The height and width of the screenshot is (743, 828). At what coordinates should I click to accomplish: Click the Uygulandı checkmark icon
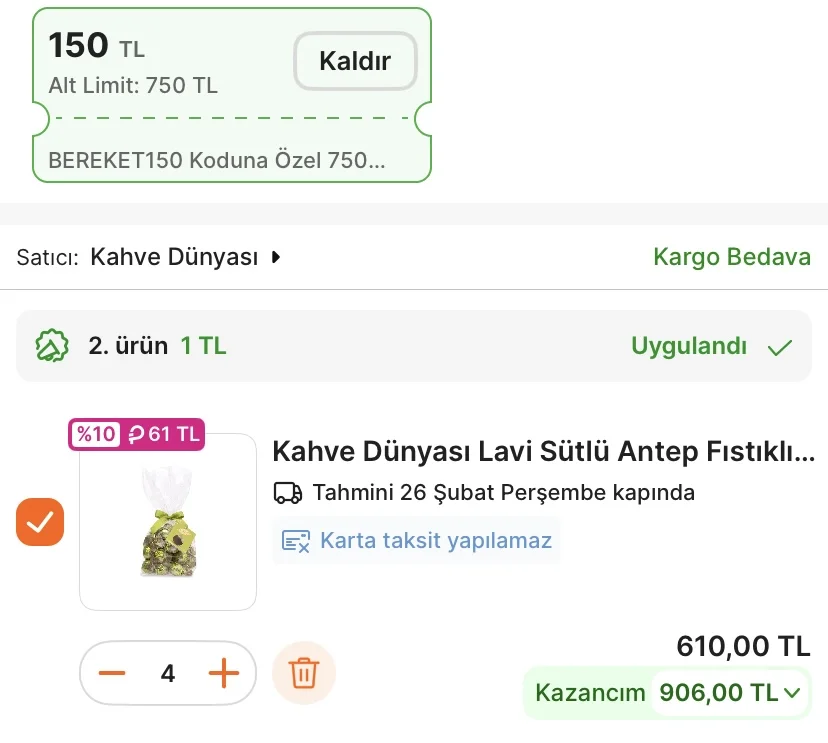pos(779,347)
